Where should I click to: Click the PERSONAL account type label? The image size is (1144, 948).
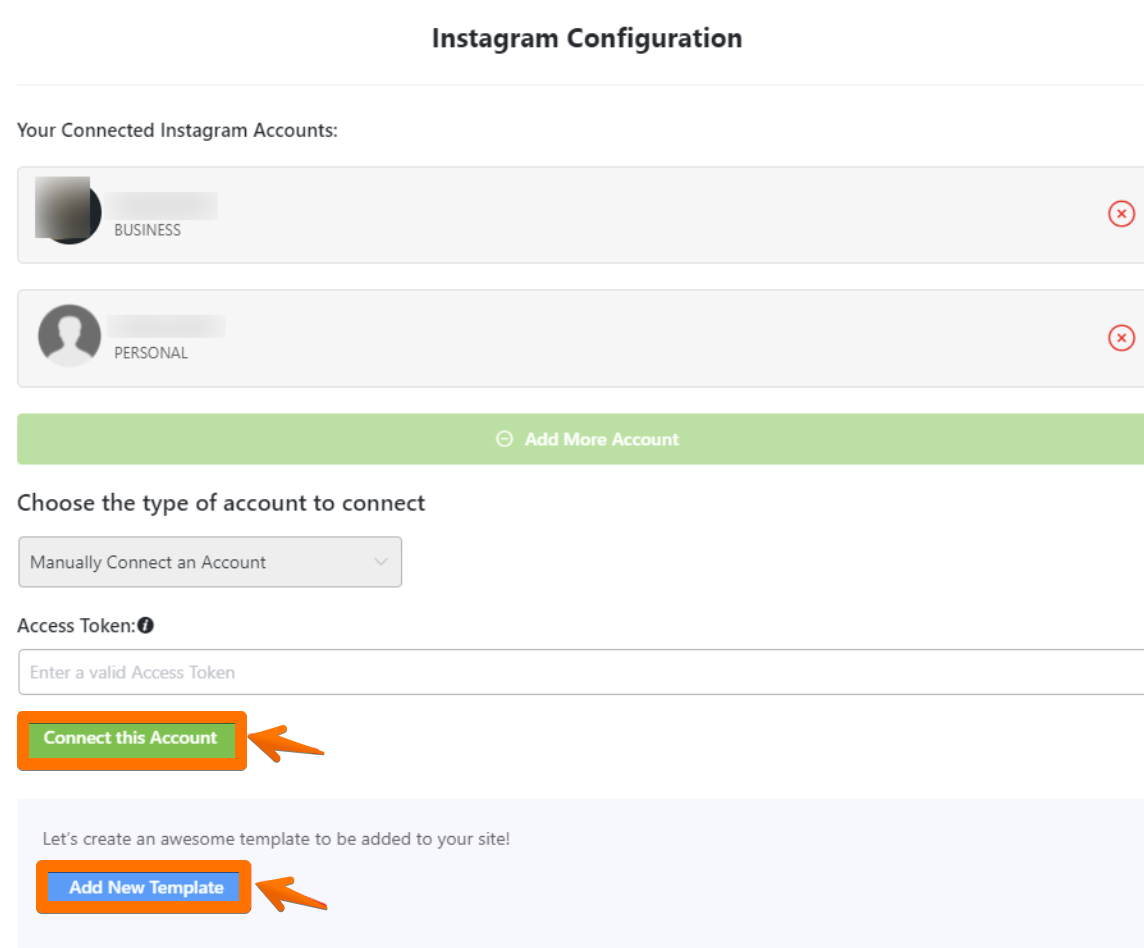point(151,353)
